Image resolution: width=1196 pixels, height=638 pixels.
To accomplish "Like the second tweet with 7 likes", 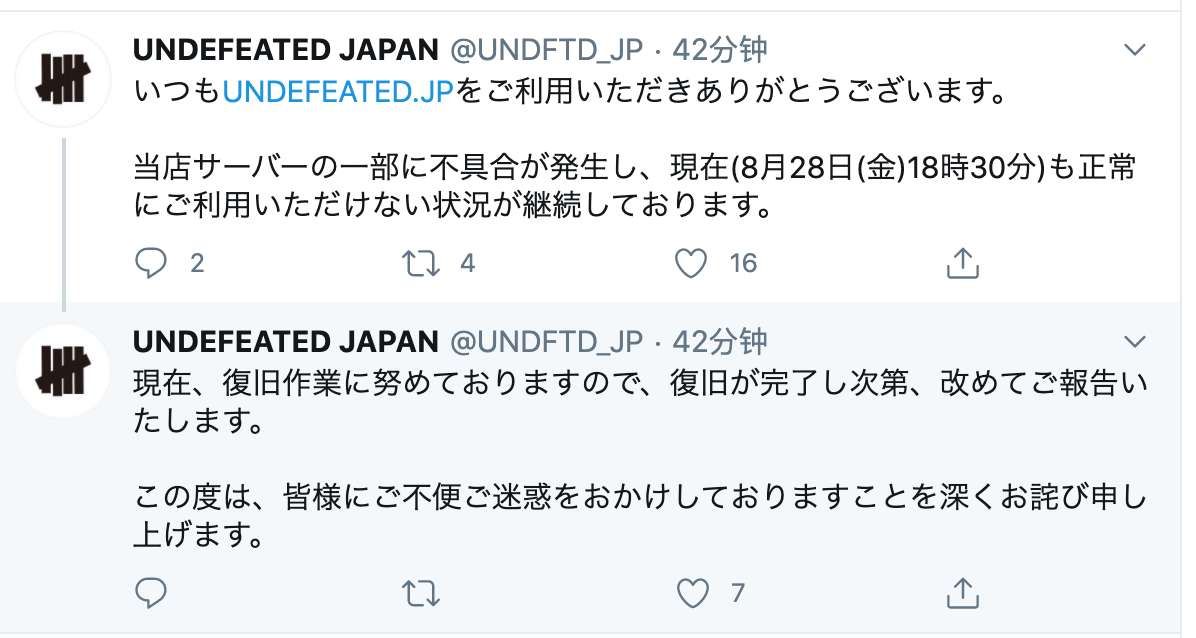I will (691, 593).
